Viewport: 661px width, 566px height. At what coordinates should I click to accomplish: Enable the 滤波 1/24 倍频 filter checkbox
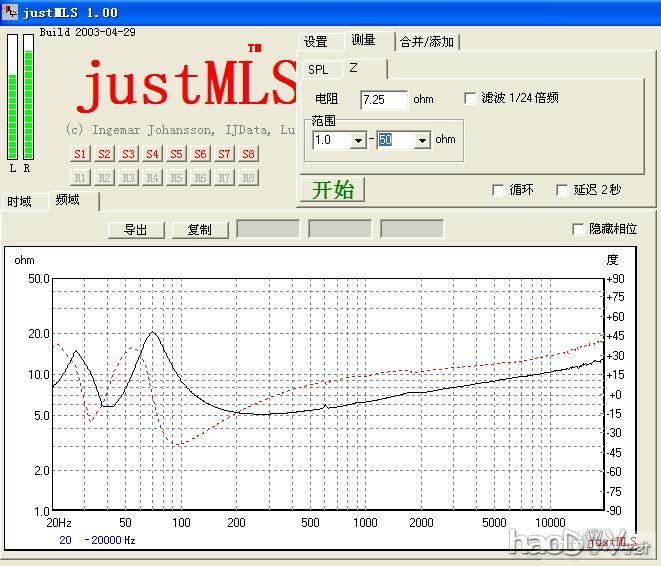coord(471,98)
